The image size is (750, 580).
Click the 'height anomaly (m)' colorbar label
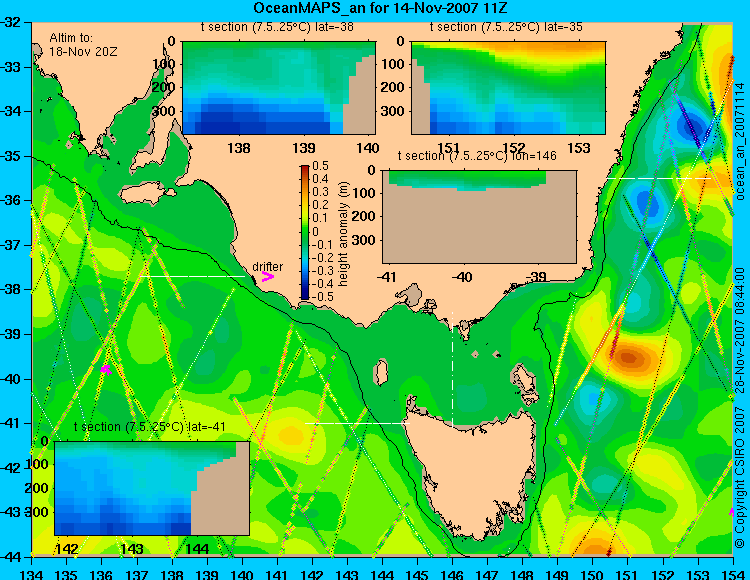pyautogui.click(x=343, y=234)
